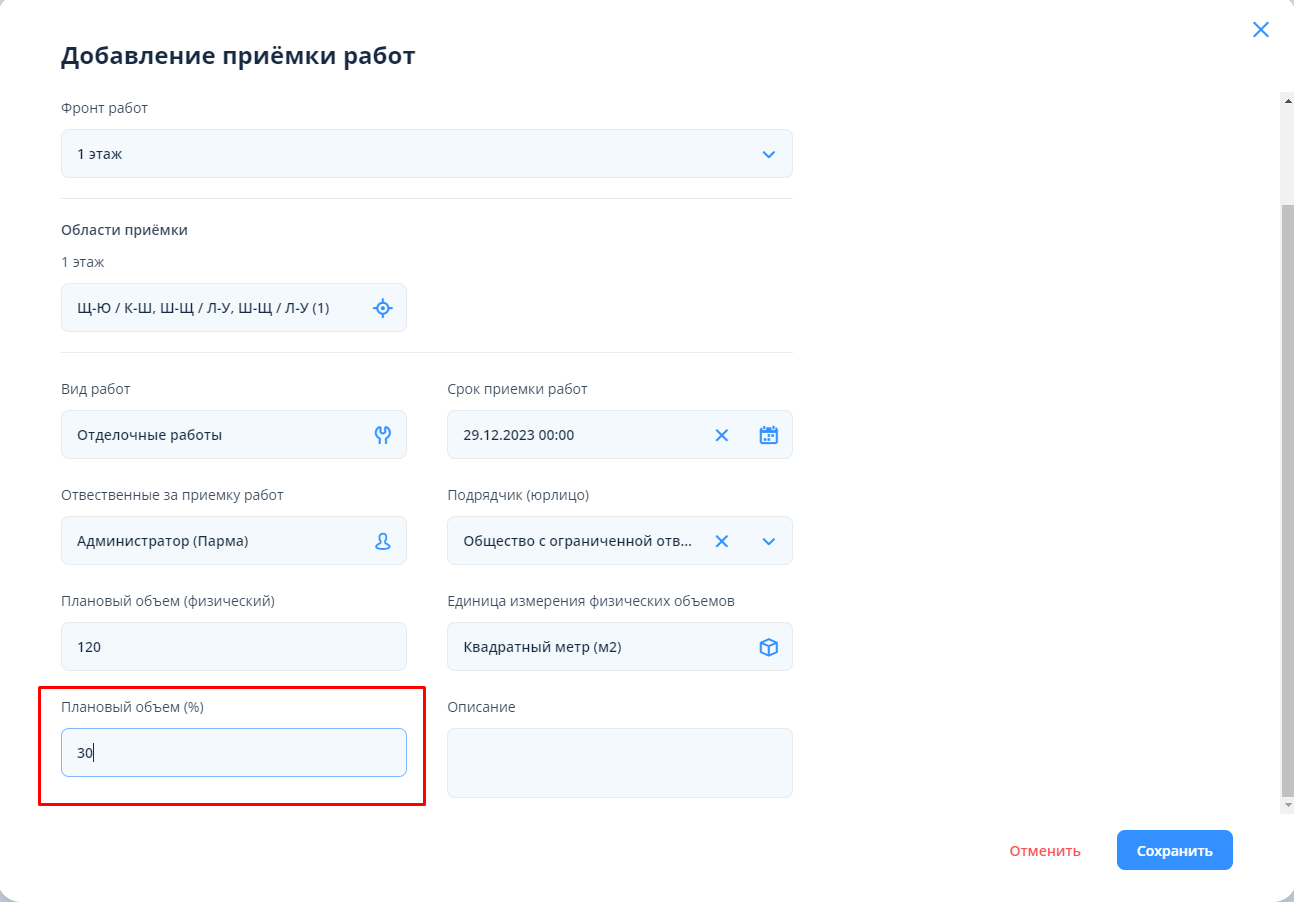This screenshot has height=902, width=1294.
Task: Open the Подрядчик (юрлицо) dropdown arrow
Action: click(x=768, y=541)
